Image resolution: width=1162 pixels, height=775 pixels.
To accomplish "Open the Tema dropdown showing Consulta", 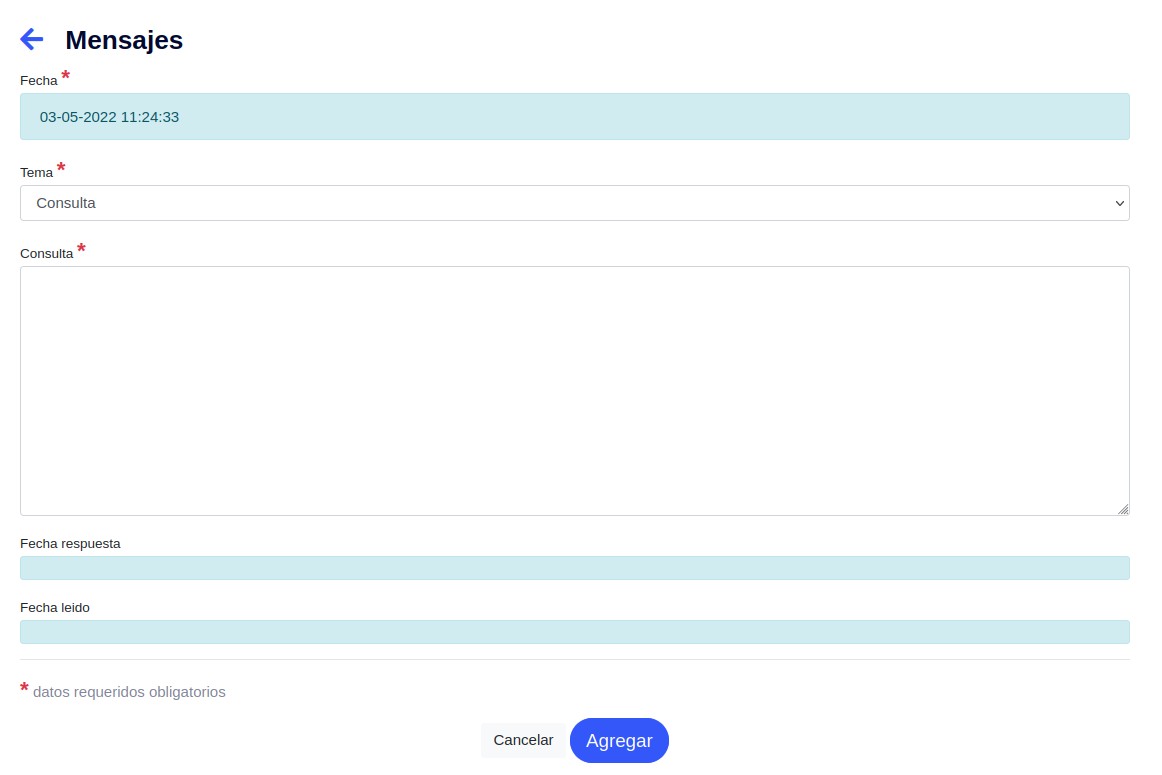I will 574,203.
